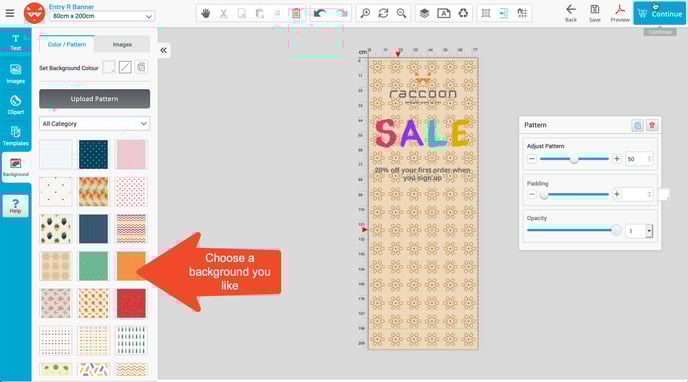The width and height of the screenshot is (688, 382).
Task: Toggle the grid display icon
Action: pyautogui.click(x=486, y=14)
